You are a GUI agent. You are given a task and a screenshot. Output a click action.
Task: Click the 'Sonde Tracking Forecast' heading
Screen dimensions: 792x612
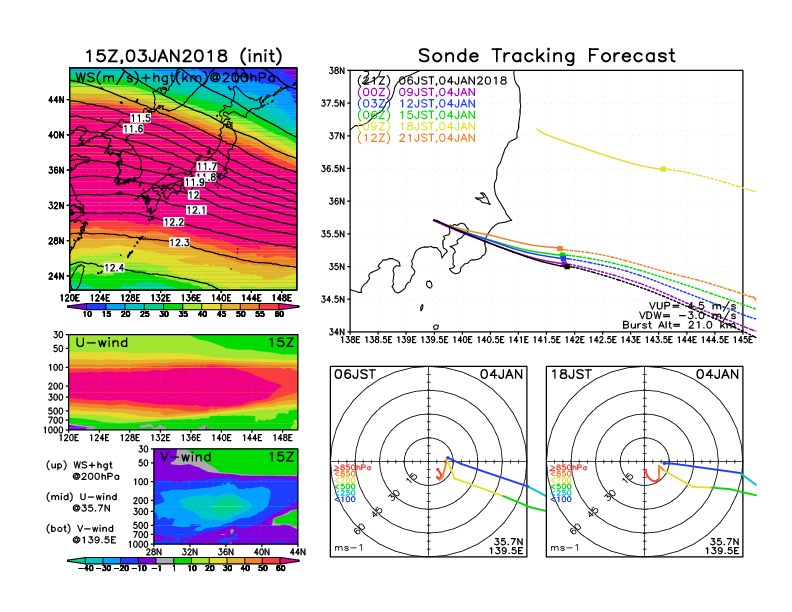pos(547,56)
